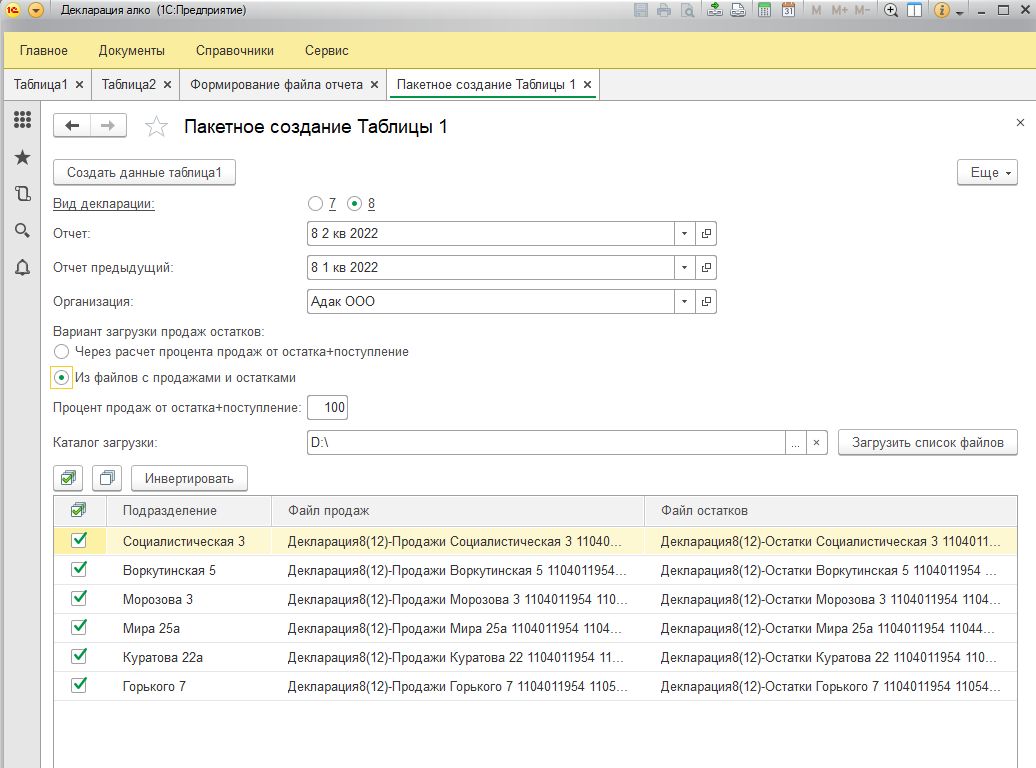Uncheck all rows with the clear-checks icon button
The image size is (1036, 768).
107,478
